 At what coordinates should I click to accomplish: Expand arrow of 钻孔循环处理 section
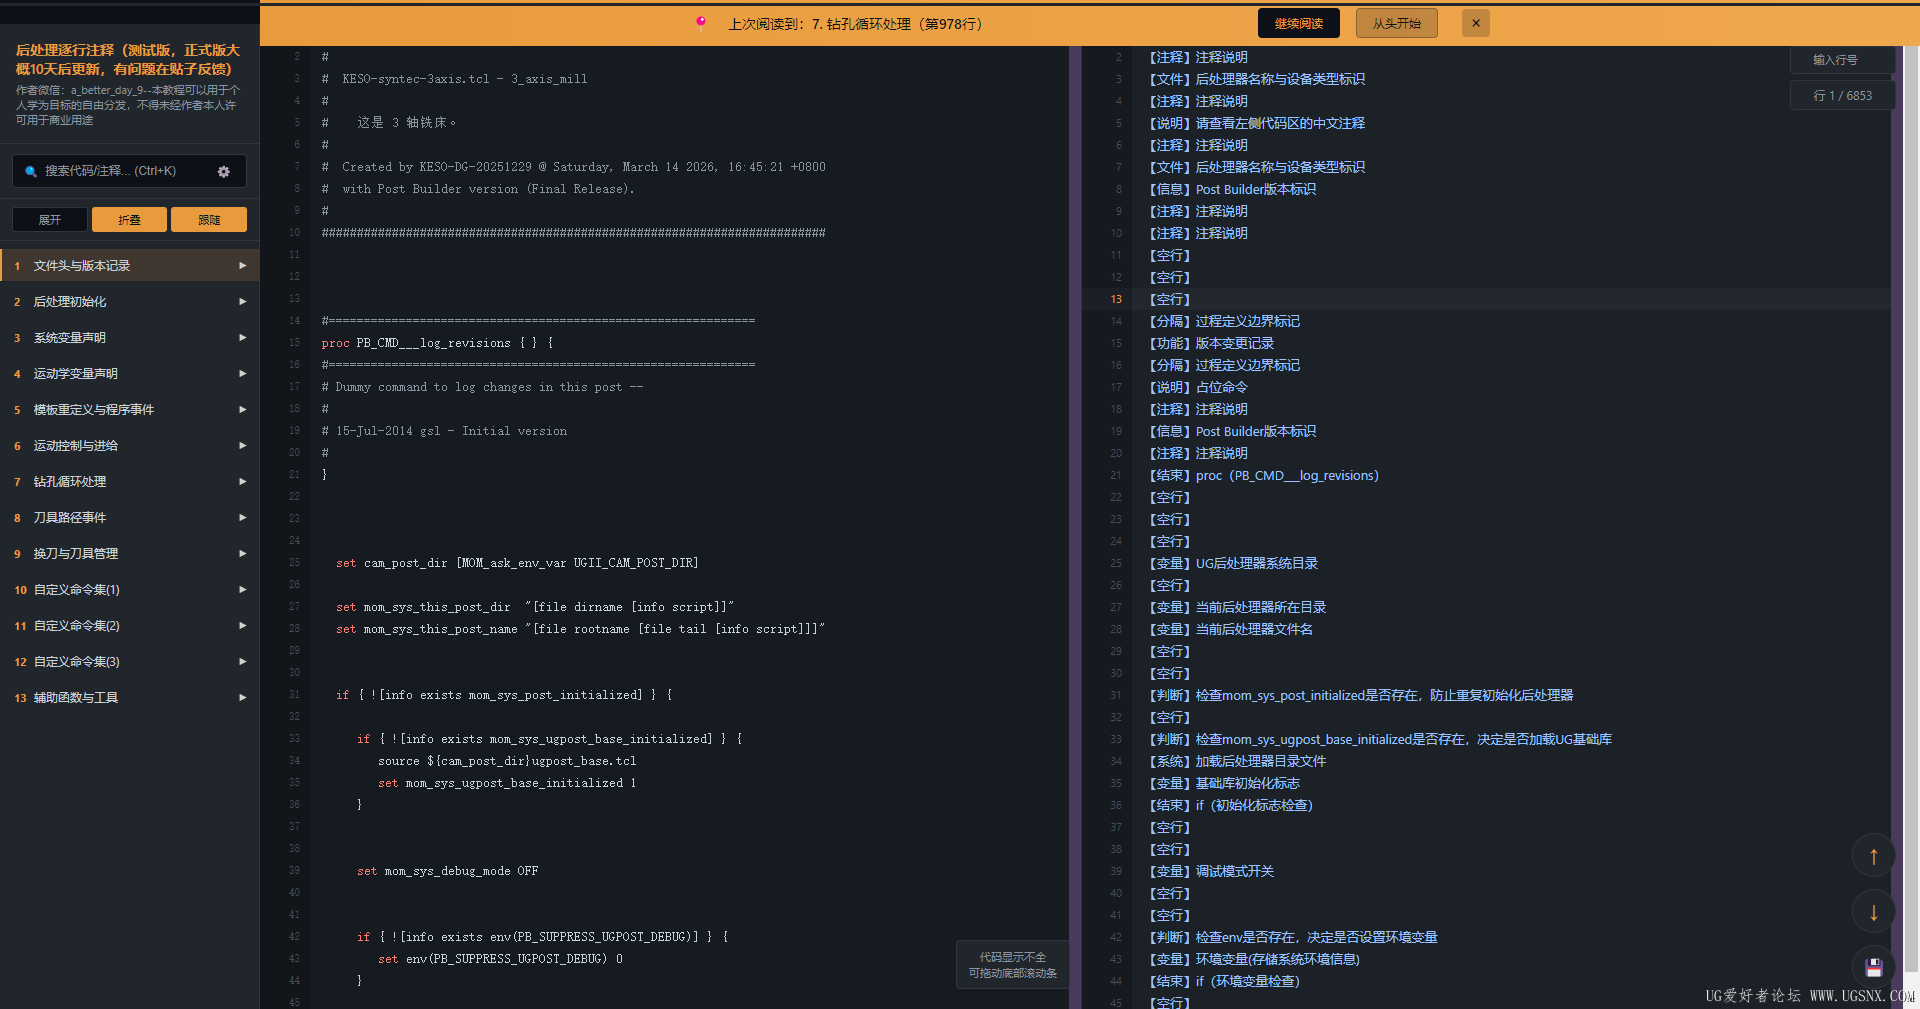pos(242,482)
